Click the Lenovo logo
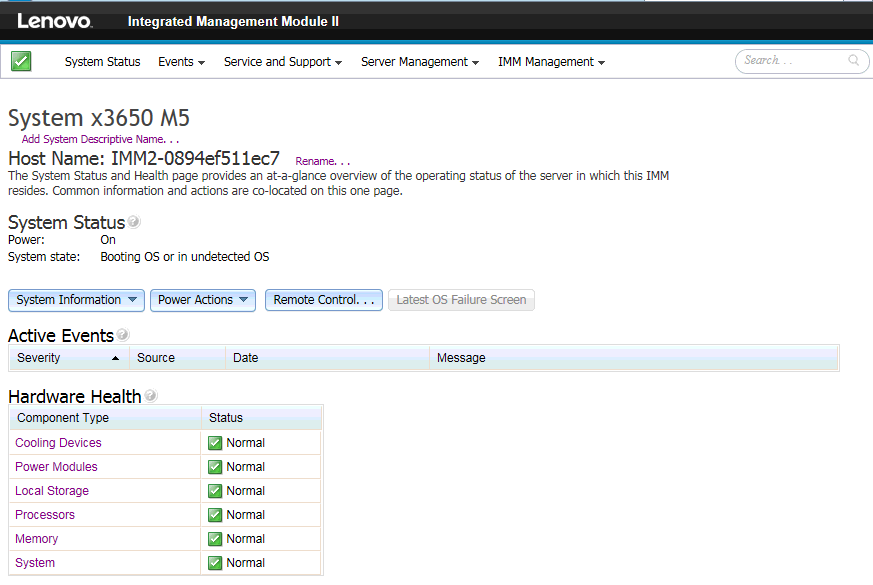 point(55,20)
